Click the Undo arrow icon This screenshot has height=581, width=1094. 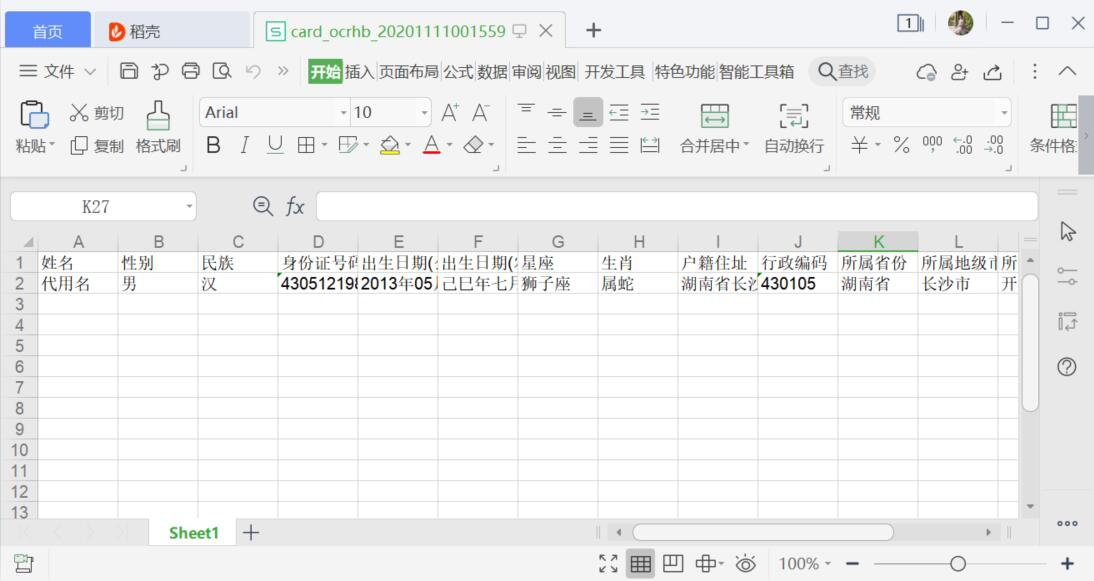pos(253,71)
